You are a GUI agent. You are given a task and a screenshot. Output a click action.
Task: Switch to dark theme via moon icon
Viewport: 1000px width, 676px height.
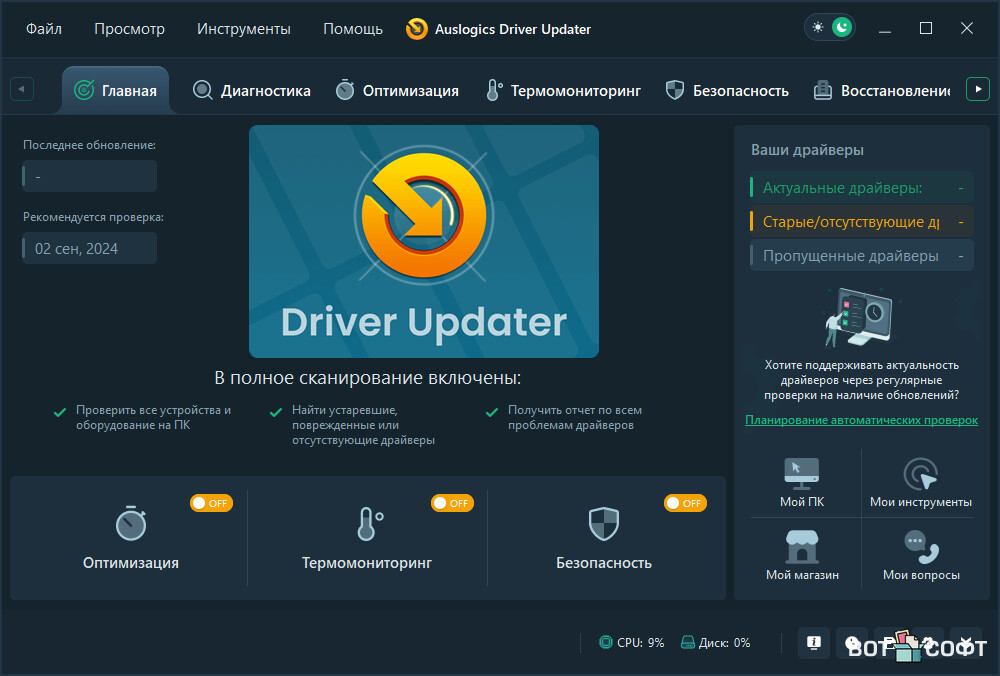pyautogui.click(x=842, y=27)
